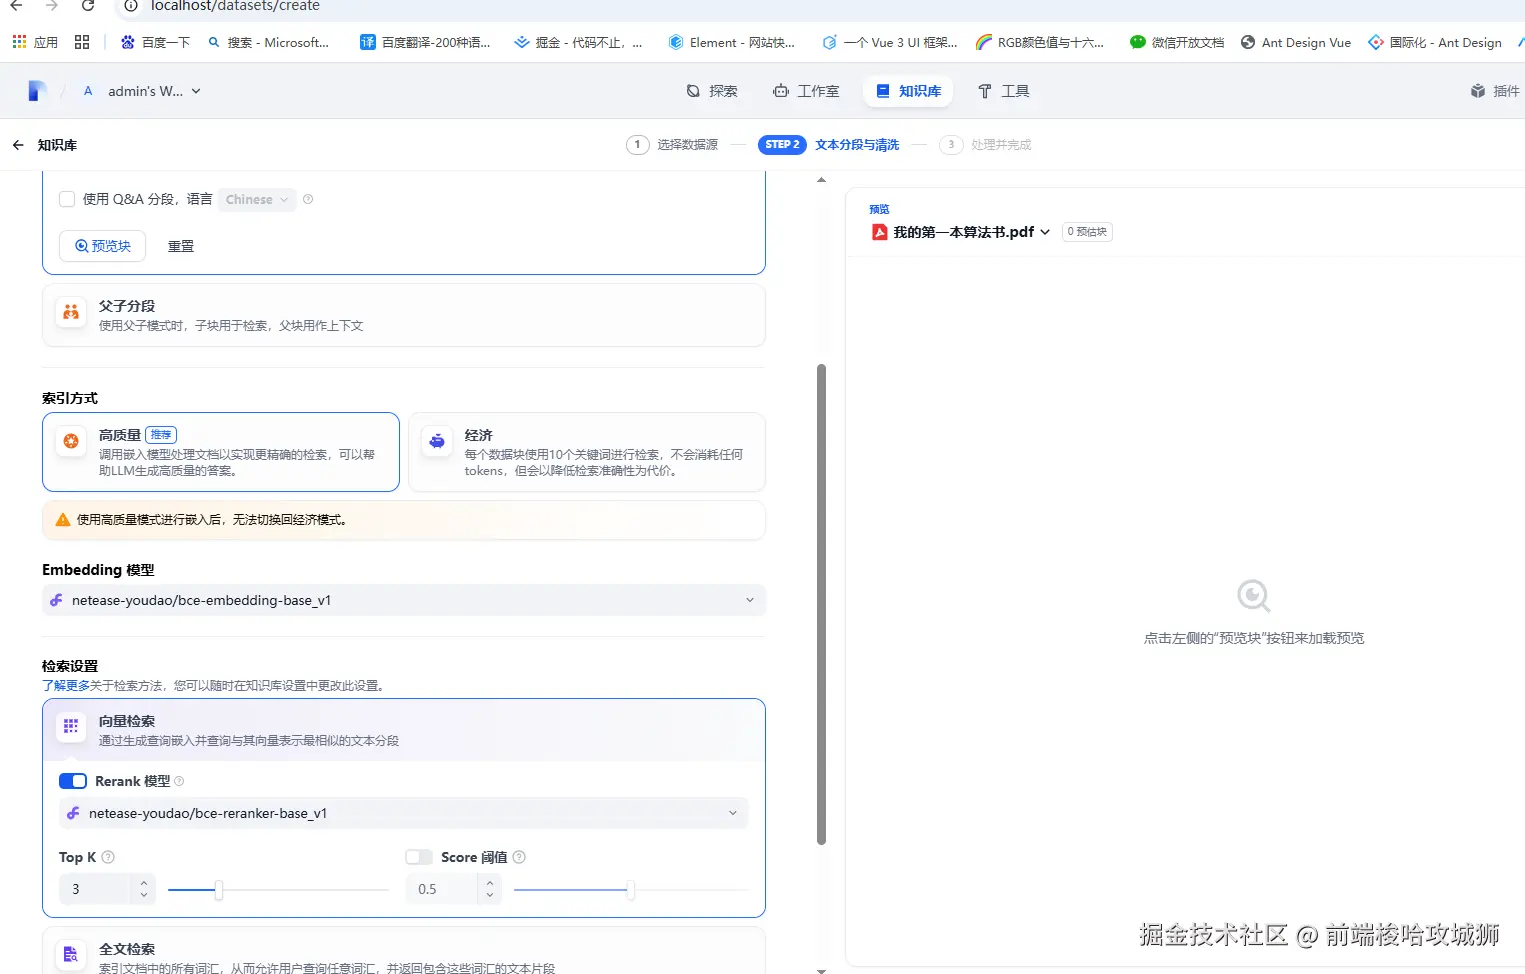The image size is (1525, 974).
Task: Open the 百度一下 bookmark
Action: click(x=155, y=42)
